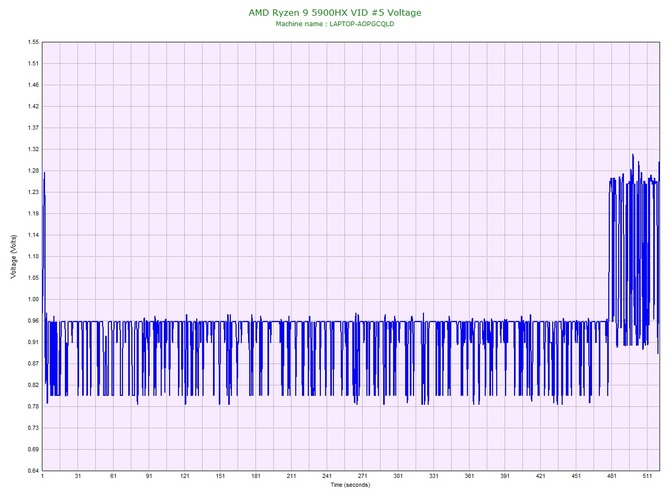Click the 151 tick on the time axis
Screen dimensions: 670x502
(220, 476)
